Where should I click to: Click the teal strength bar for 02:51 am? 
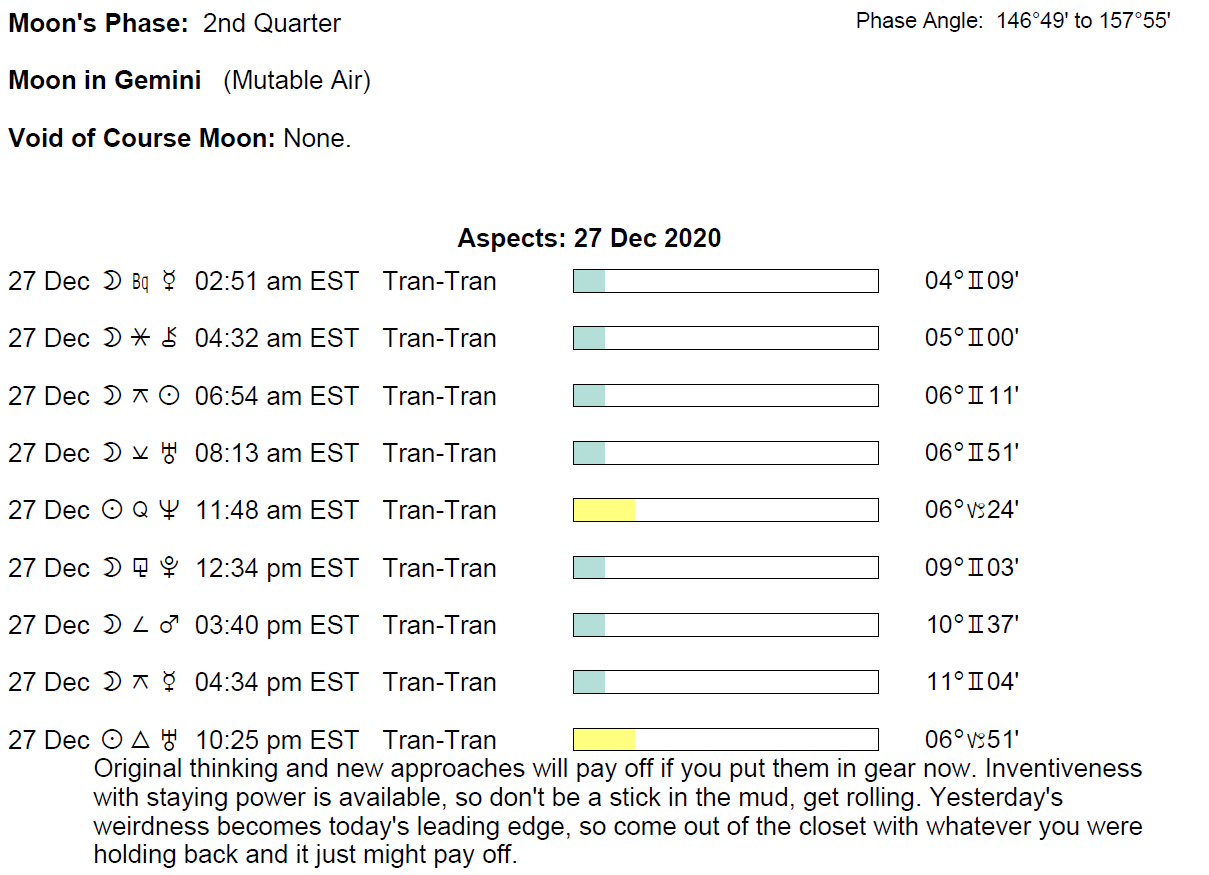(x=589, y=282)
